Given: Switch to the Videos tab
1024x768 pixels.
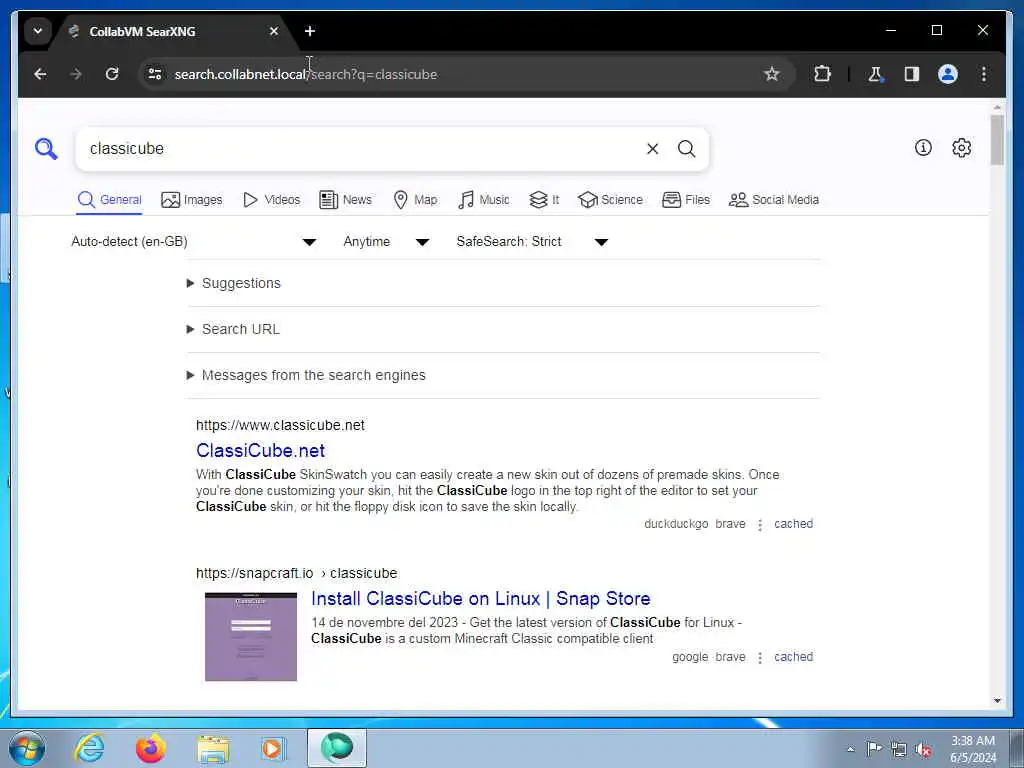Looking at the screenshot, I should point(271,200).
